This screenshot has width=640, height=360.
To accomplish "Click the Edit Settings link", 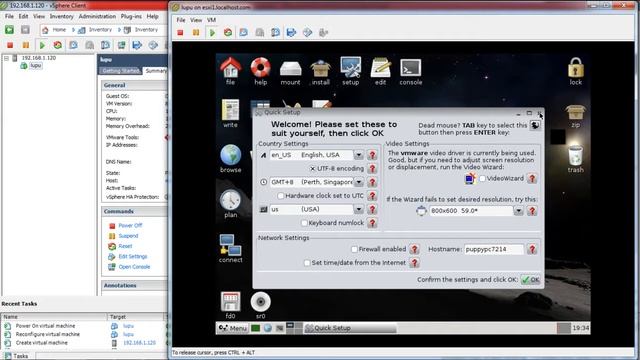I will (133, 256).
